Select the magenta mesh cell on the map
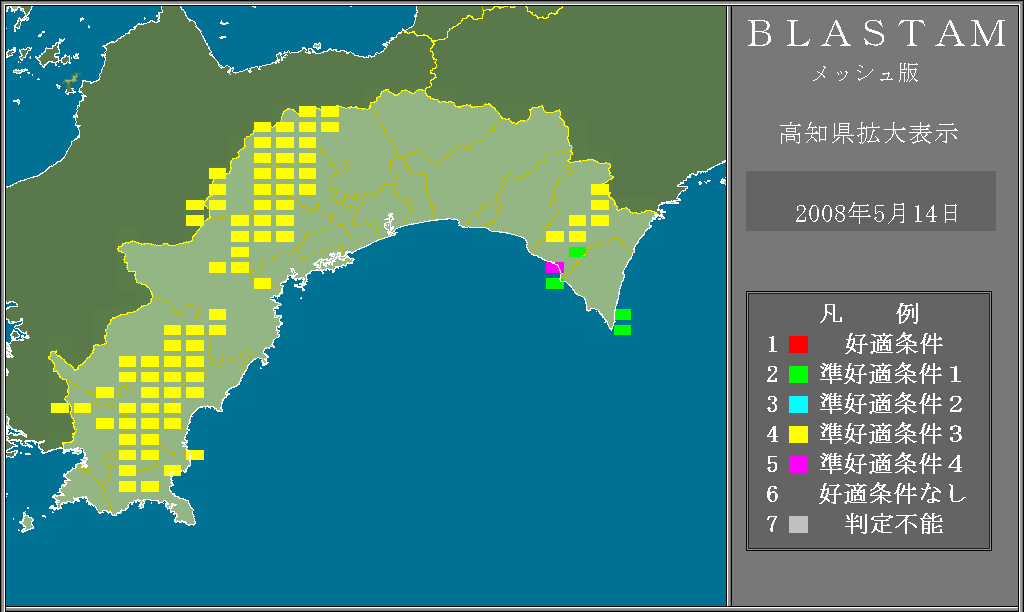The width and height of the screenshot is (1024, 612). tap(554, 267)
